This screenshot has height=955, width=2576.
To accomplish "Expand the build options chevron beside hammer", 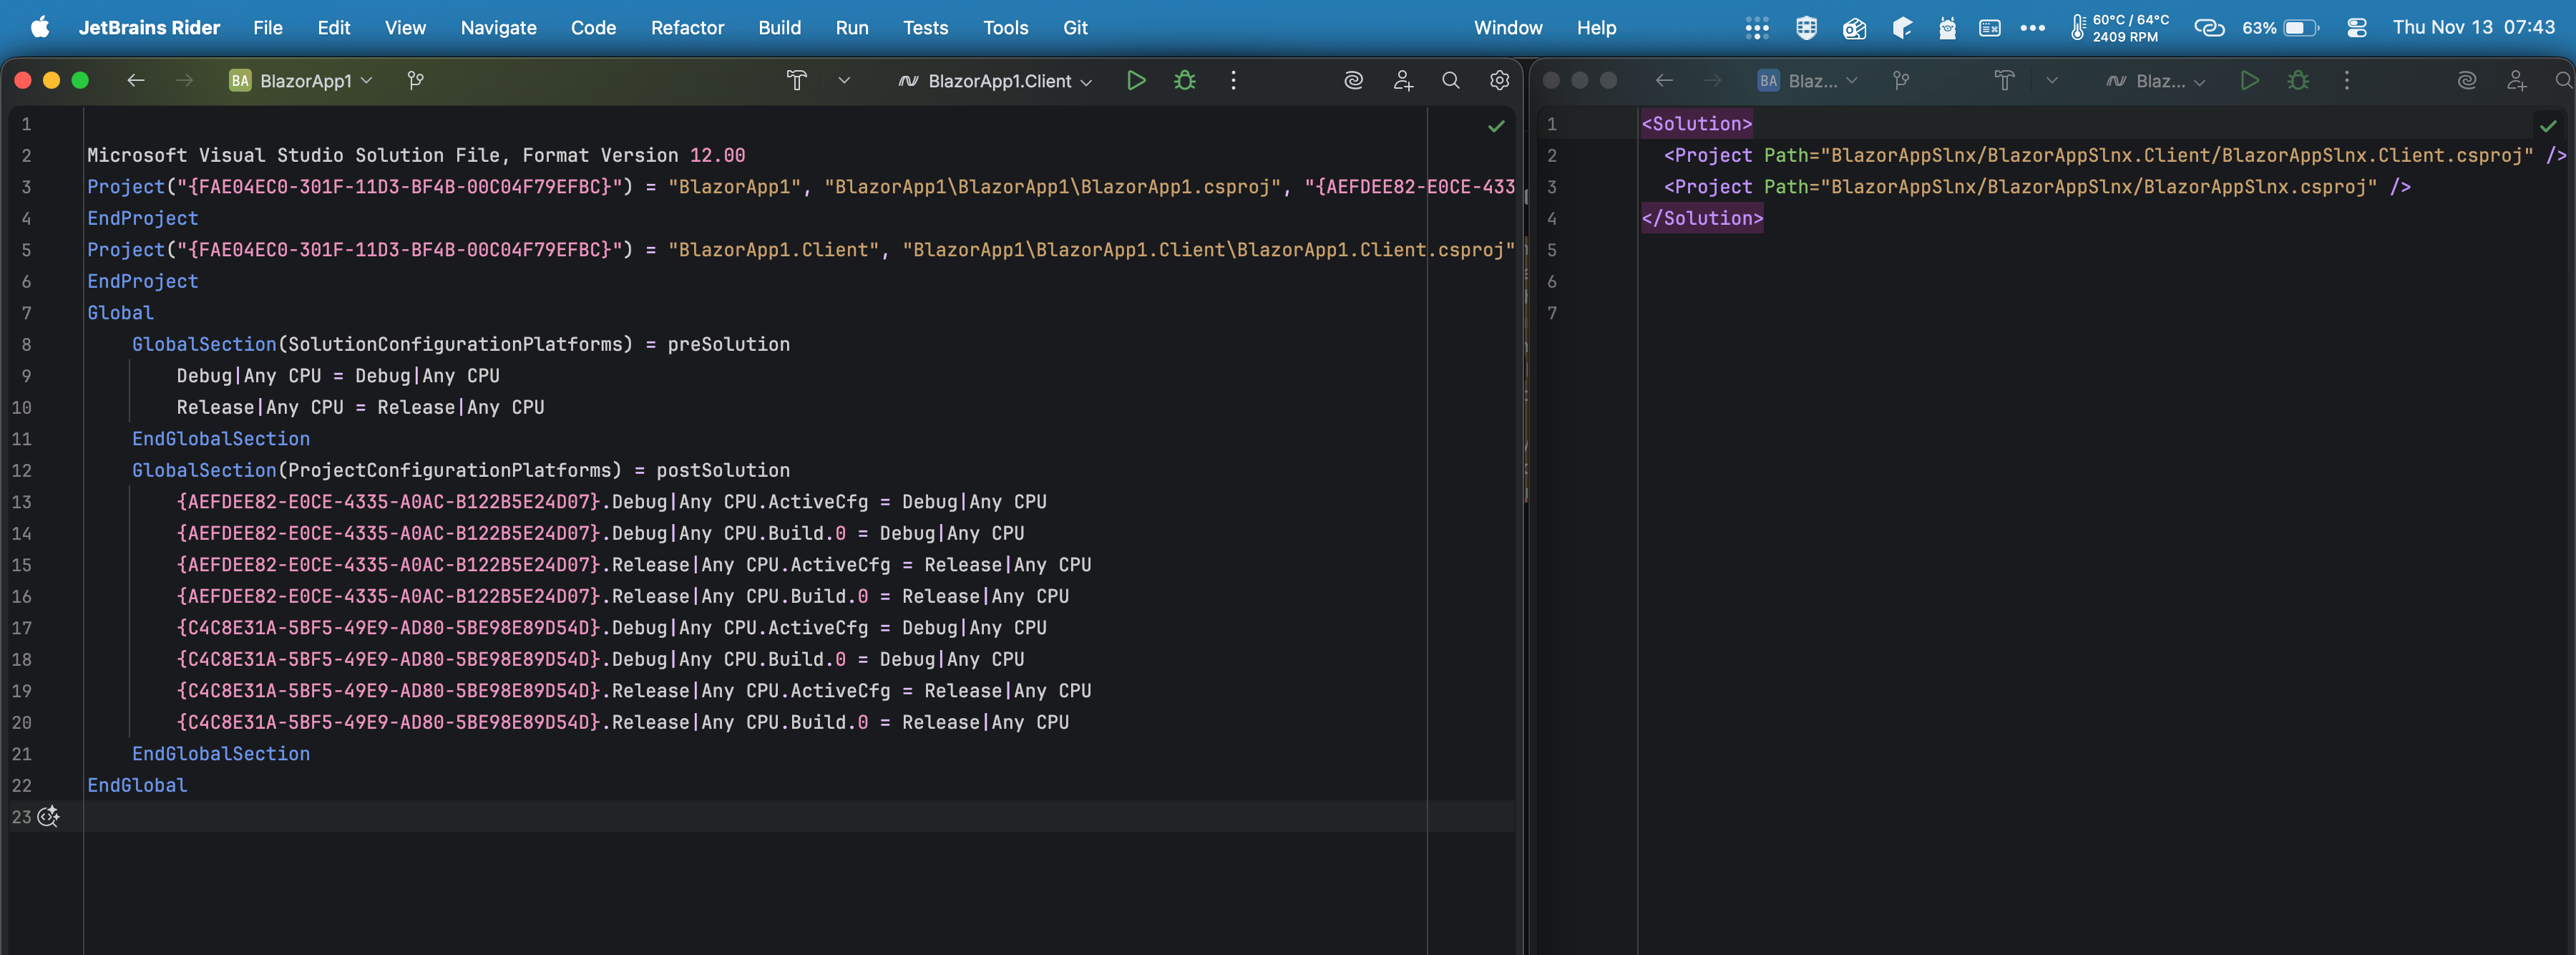I will [x=844, y=81].
